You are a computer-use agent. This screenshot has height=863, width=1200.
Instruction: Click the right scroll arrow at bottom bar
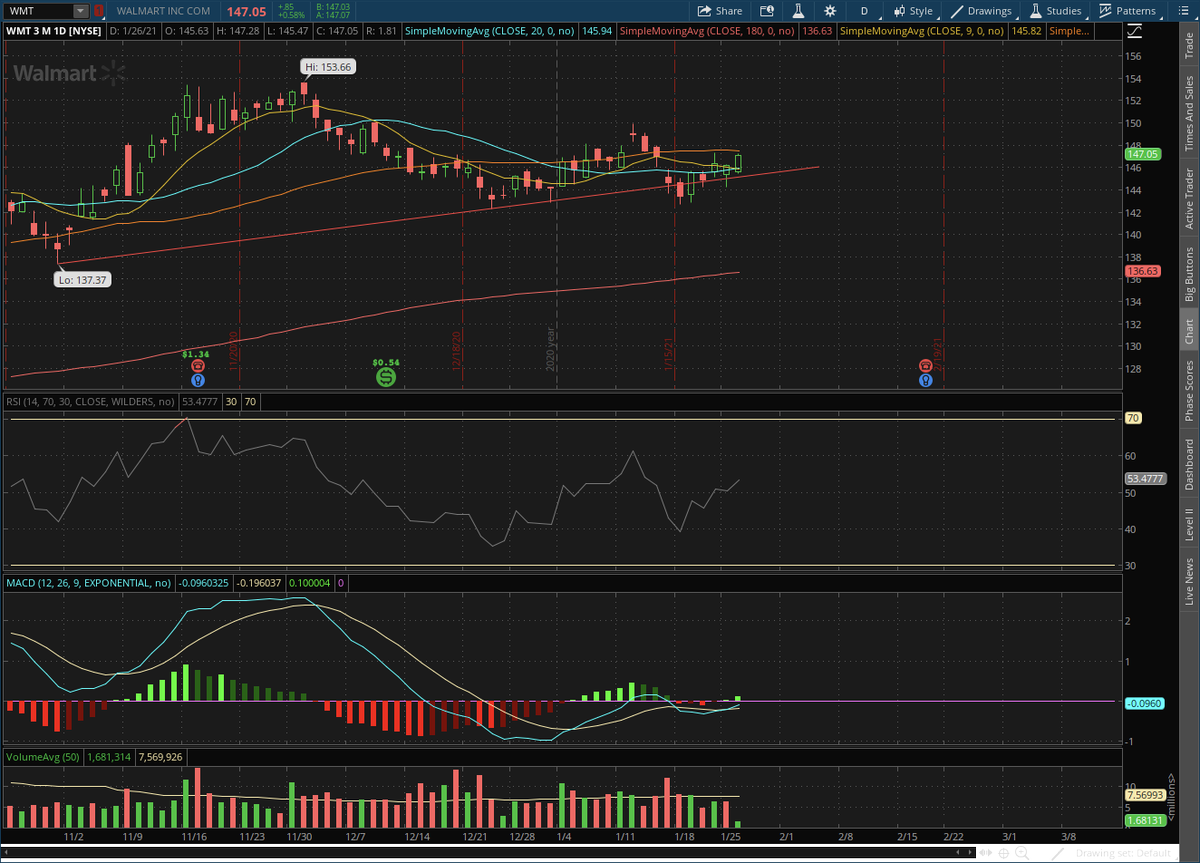969,853
